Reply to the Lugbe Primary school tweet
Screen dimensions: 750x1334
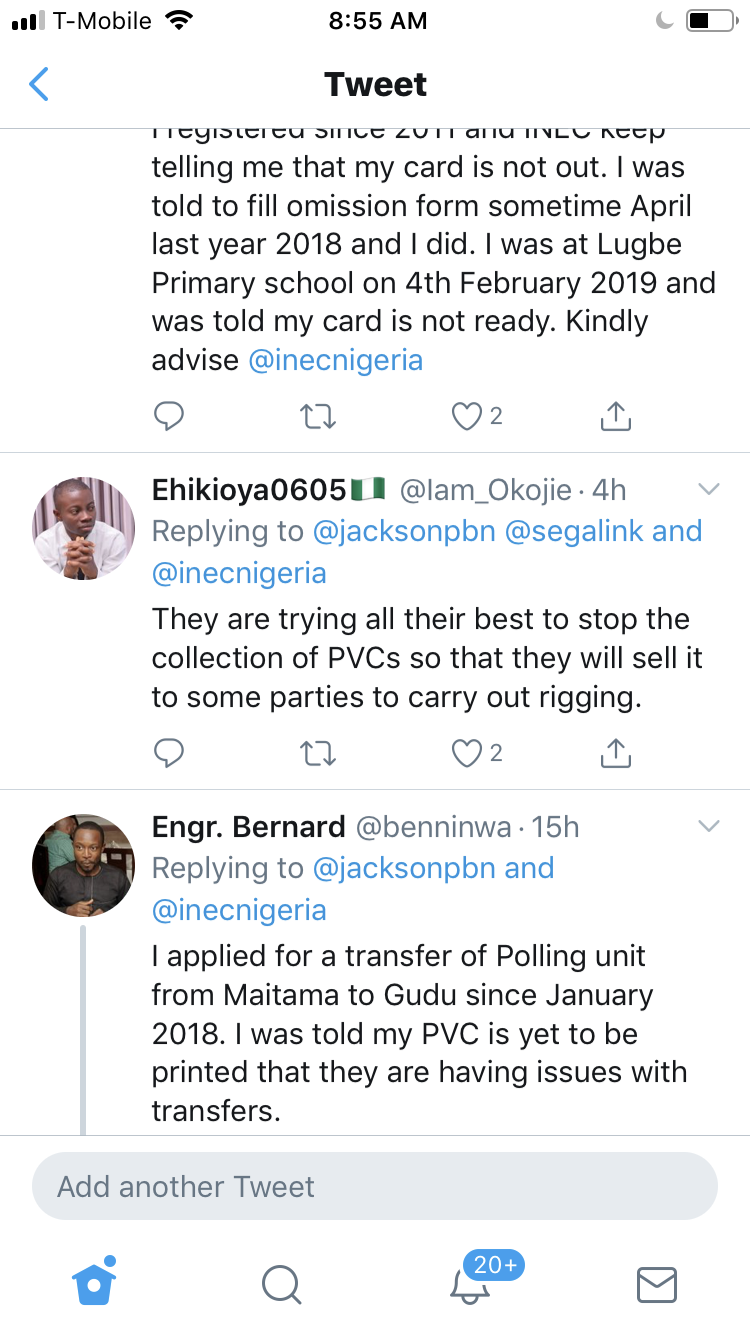pyautogui.click(x=169, y=416)
